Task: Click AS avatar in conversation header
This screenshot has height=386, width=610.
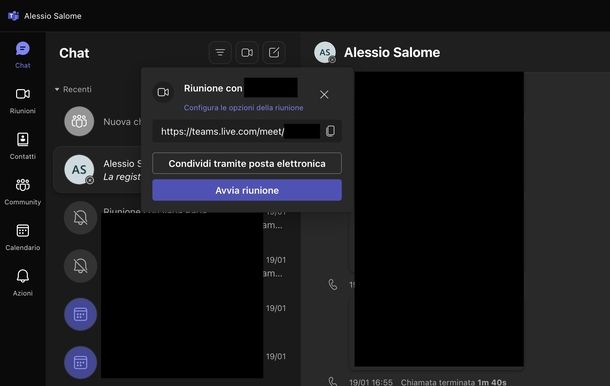Action: (325, 53)
